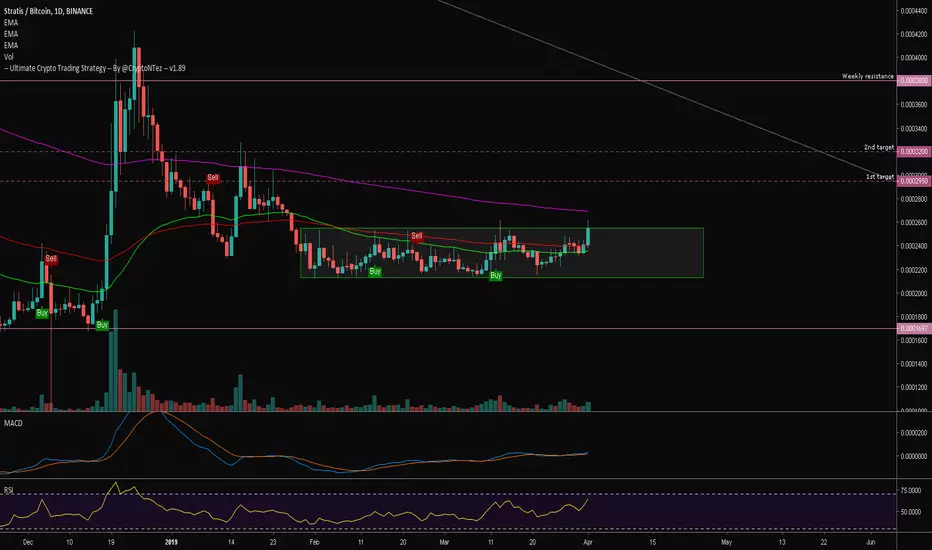Select the 2nd target line label
932x550 pixels.
coord(879,147)
